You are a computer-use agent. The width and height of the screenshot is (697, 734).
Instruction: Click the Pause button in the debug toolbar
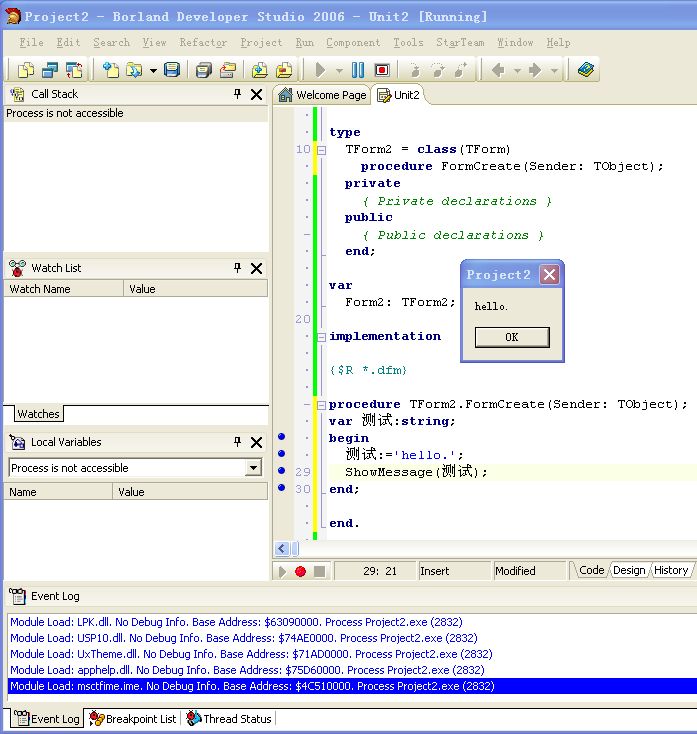point(360,70)
